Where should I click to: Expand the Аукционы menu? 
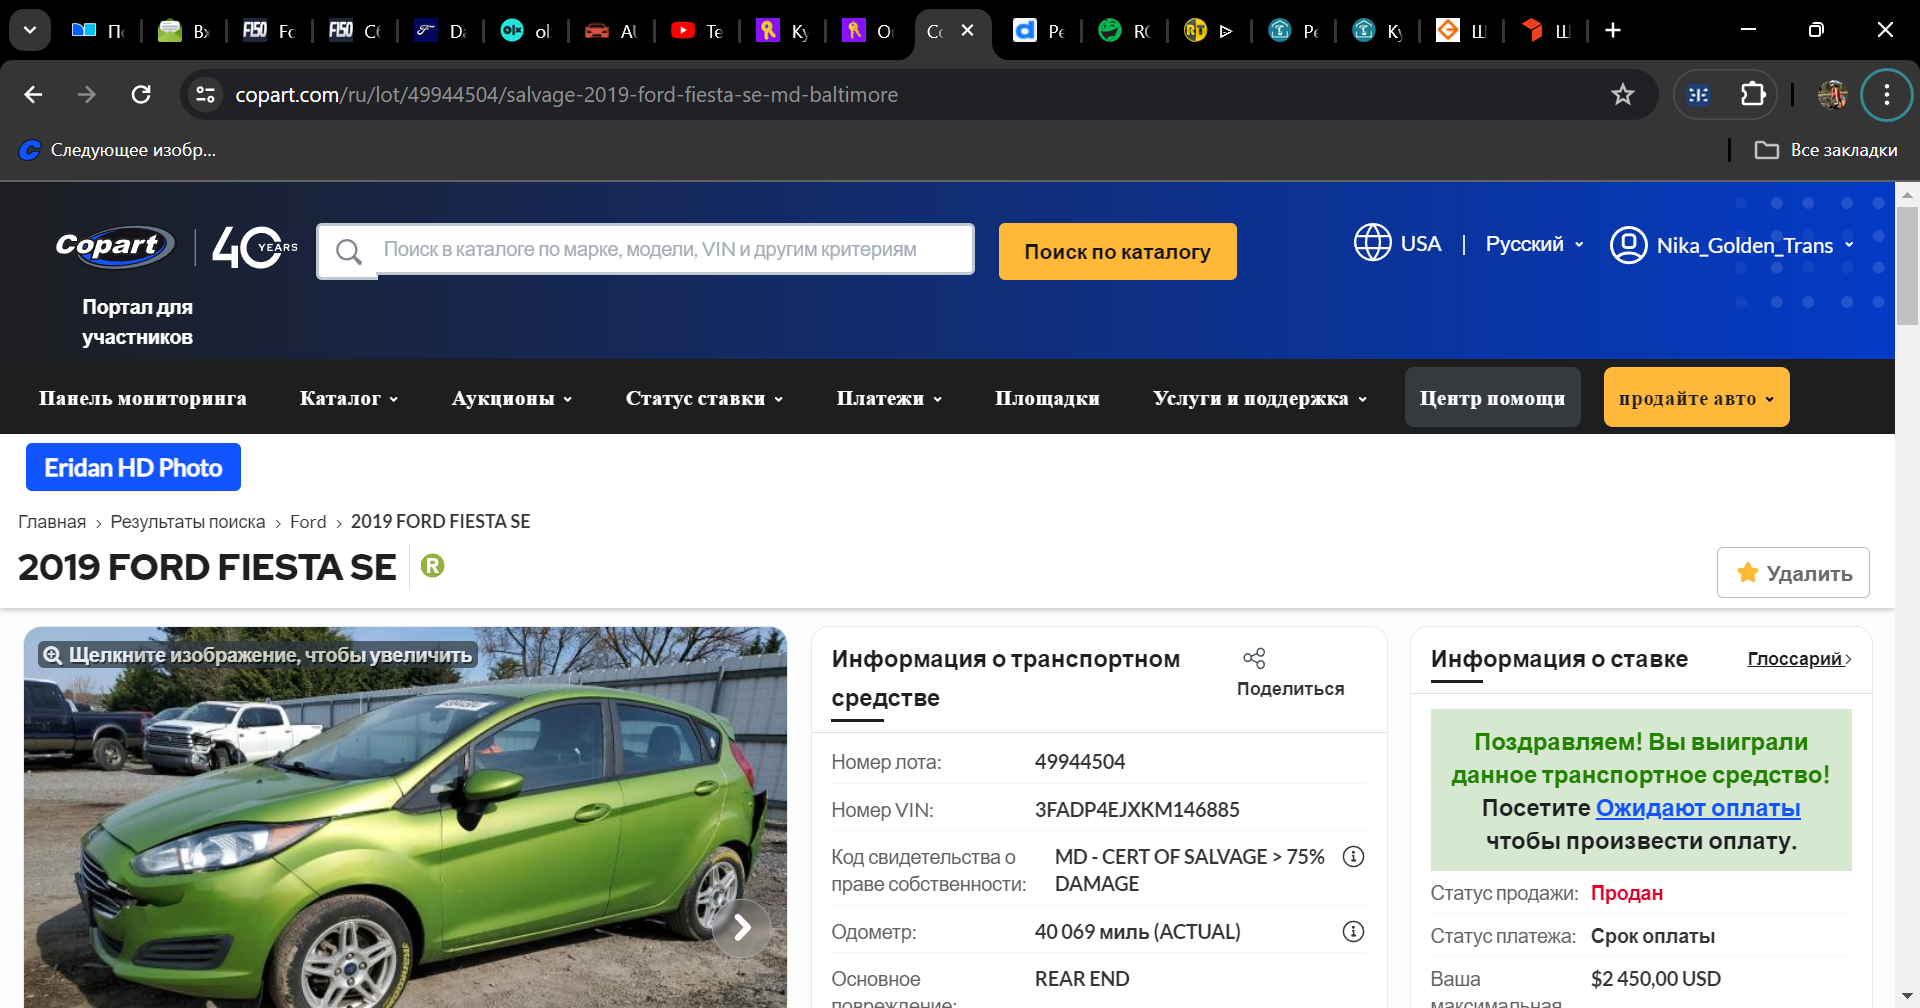pos(512,398)
